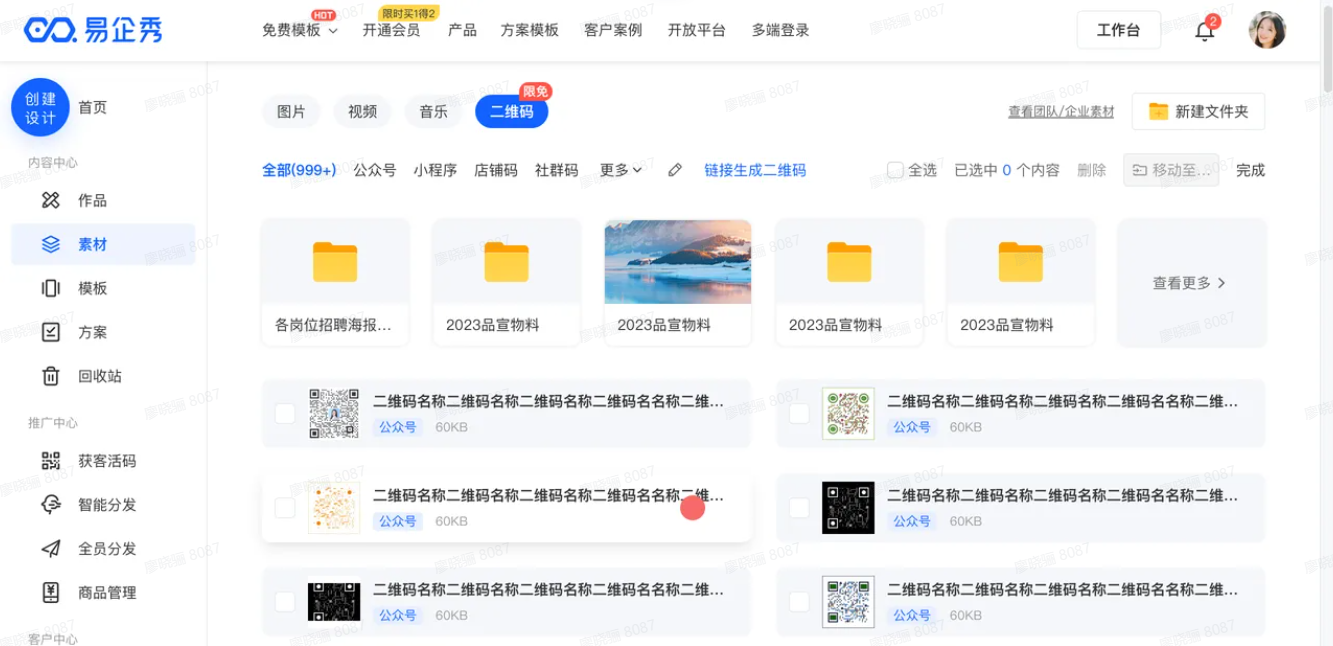Viewport: 1333px width, 646px height.
Task: Click the 创建设计 button
Action: tap(40, 107)
